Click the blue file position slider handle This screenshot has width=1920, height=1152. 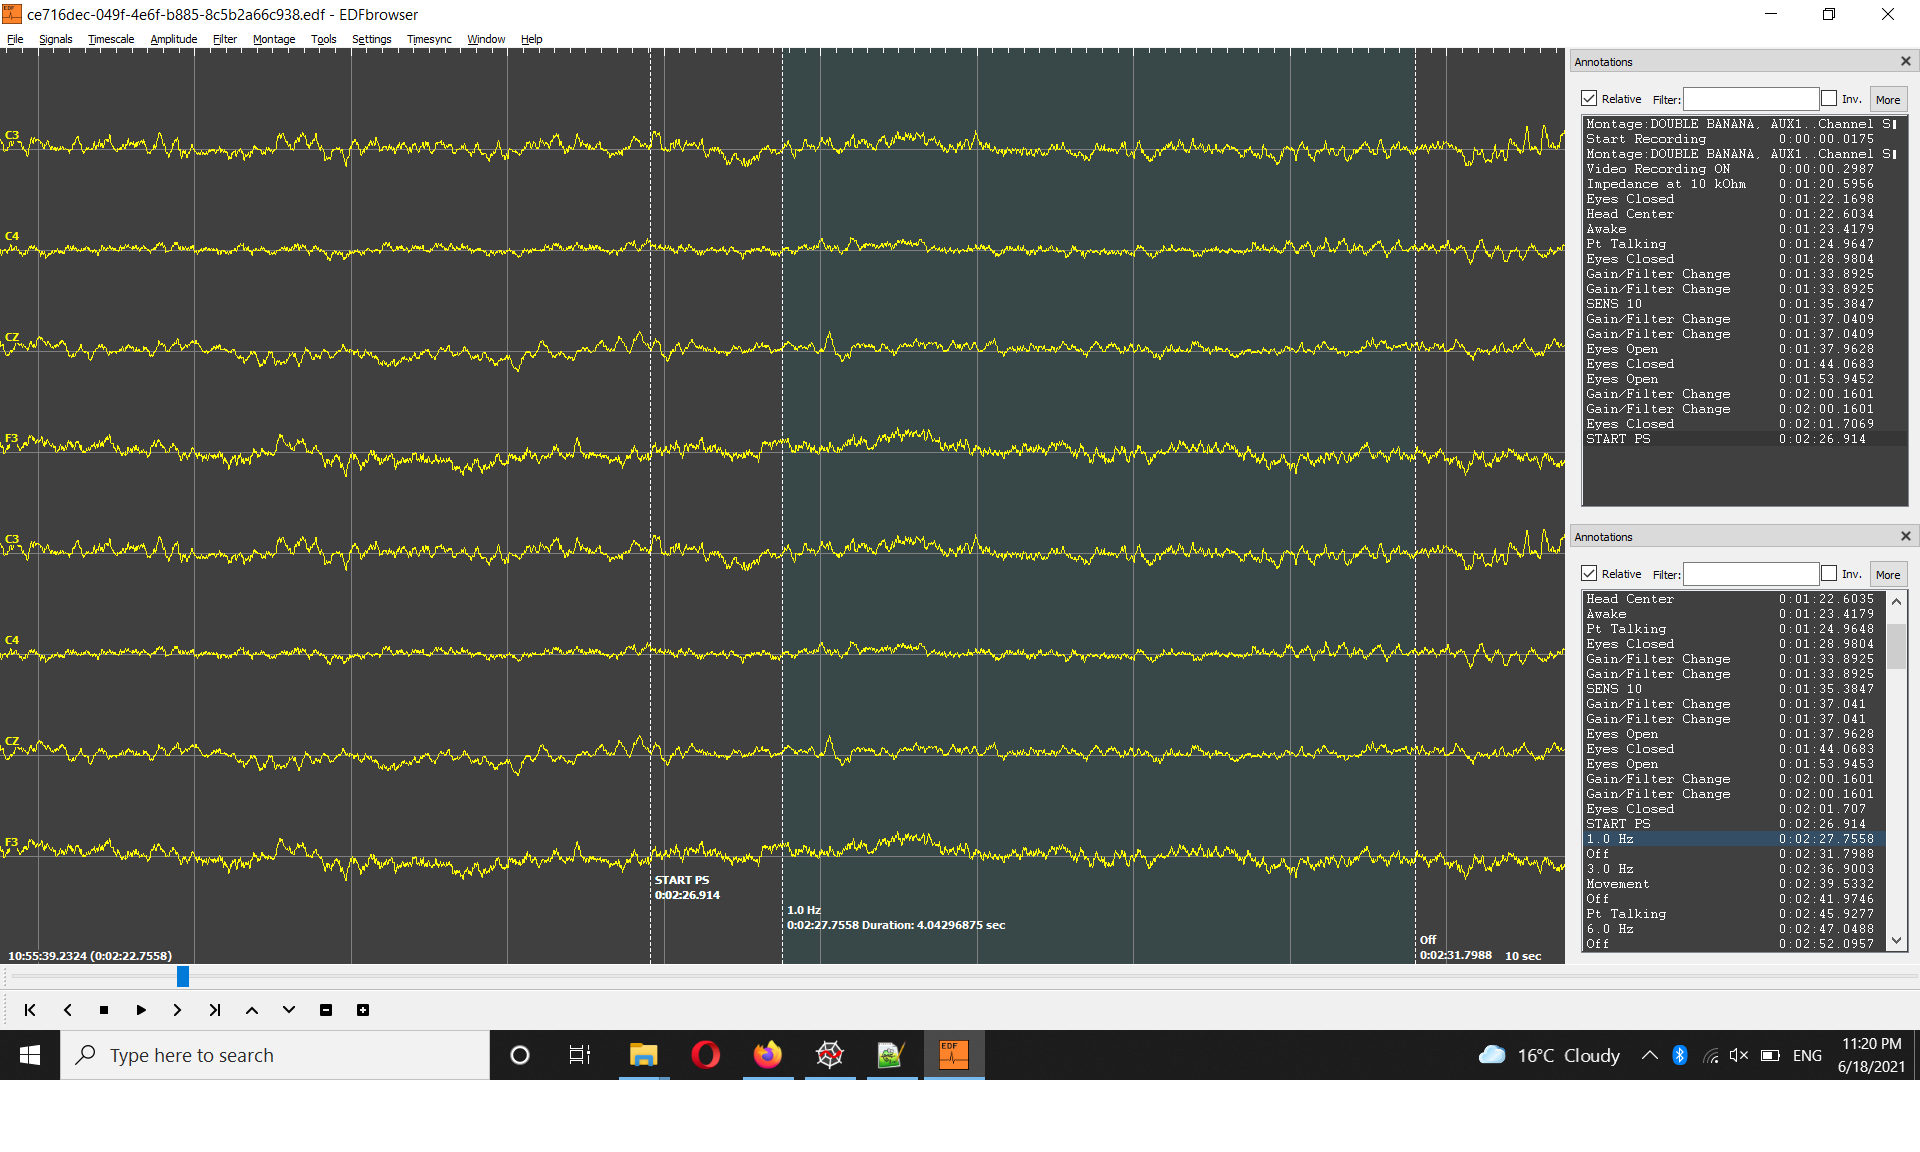pyautogui.click(x=183, y=976)
